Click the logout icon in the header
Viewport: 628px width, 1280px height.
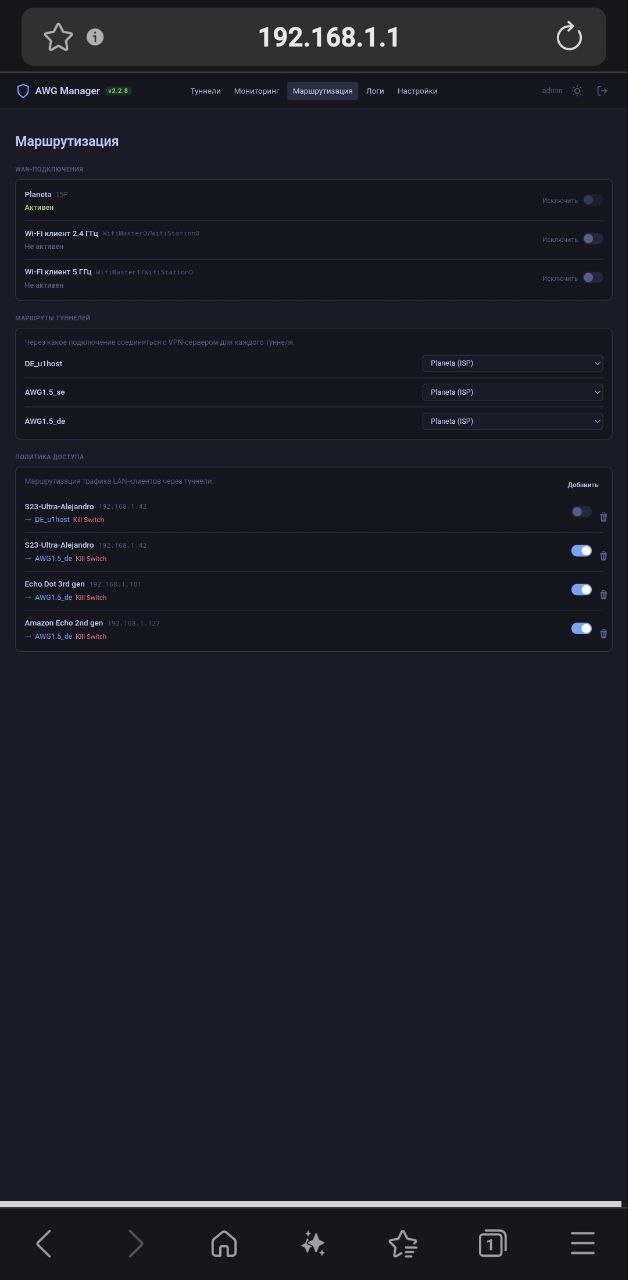602,91
